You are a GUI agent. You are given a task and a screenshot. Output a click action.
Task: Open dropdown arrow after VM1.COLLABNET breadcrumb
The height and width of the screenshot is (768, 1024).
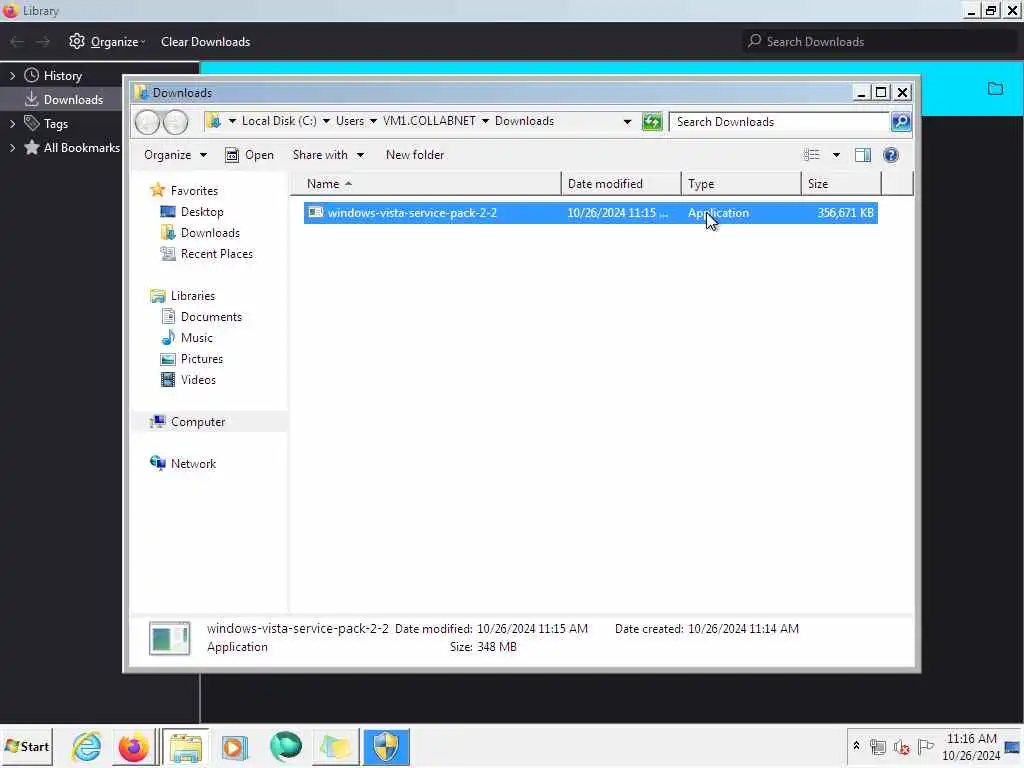(485, 121)
